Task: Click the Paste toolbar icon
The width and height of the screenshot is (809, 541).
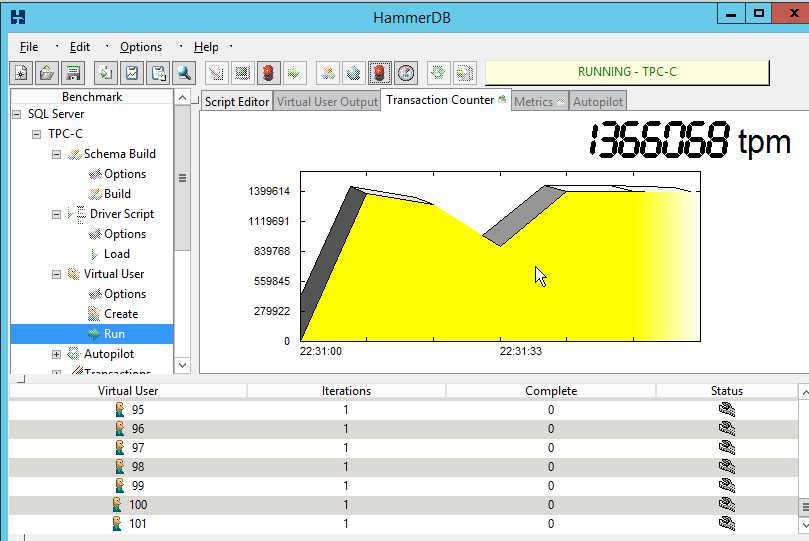Action: point(158,73)
